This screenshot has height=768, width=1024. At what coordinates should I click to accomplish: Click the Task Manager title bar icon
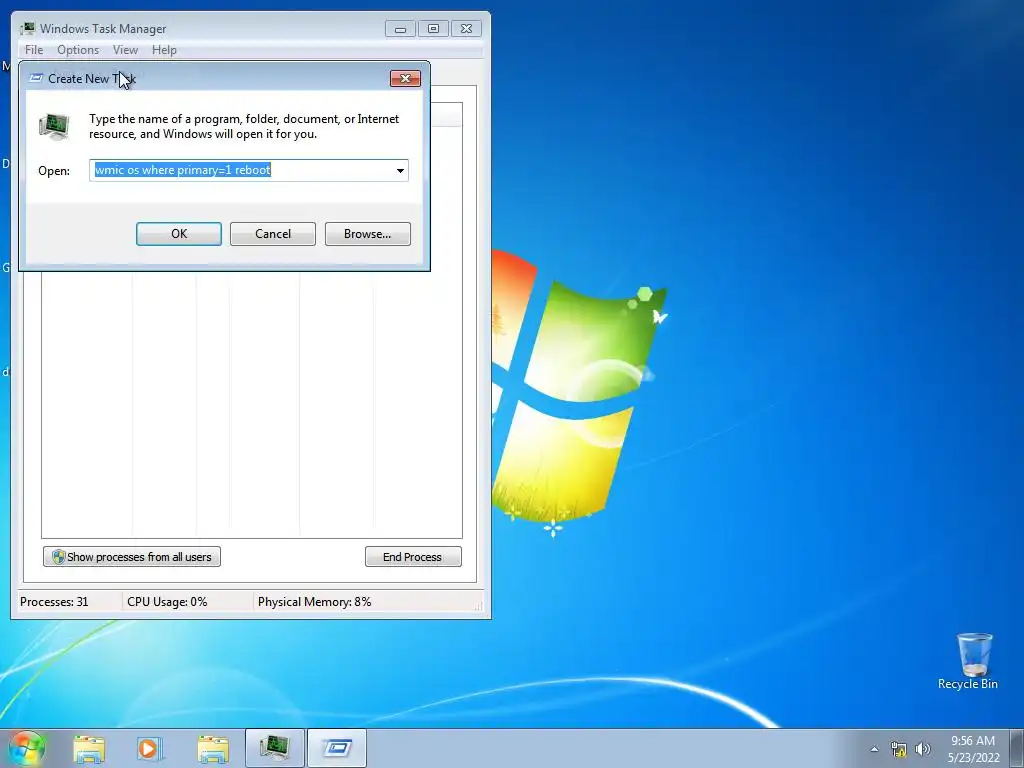click(x=27, y=29)
